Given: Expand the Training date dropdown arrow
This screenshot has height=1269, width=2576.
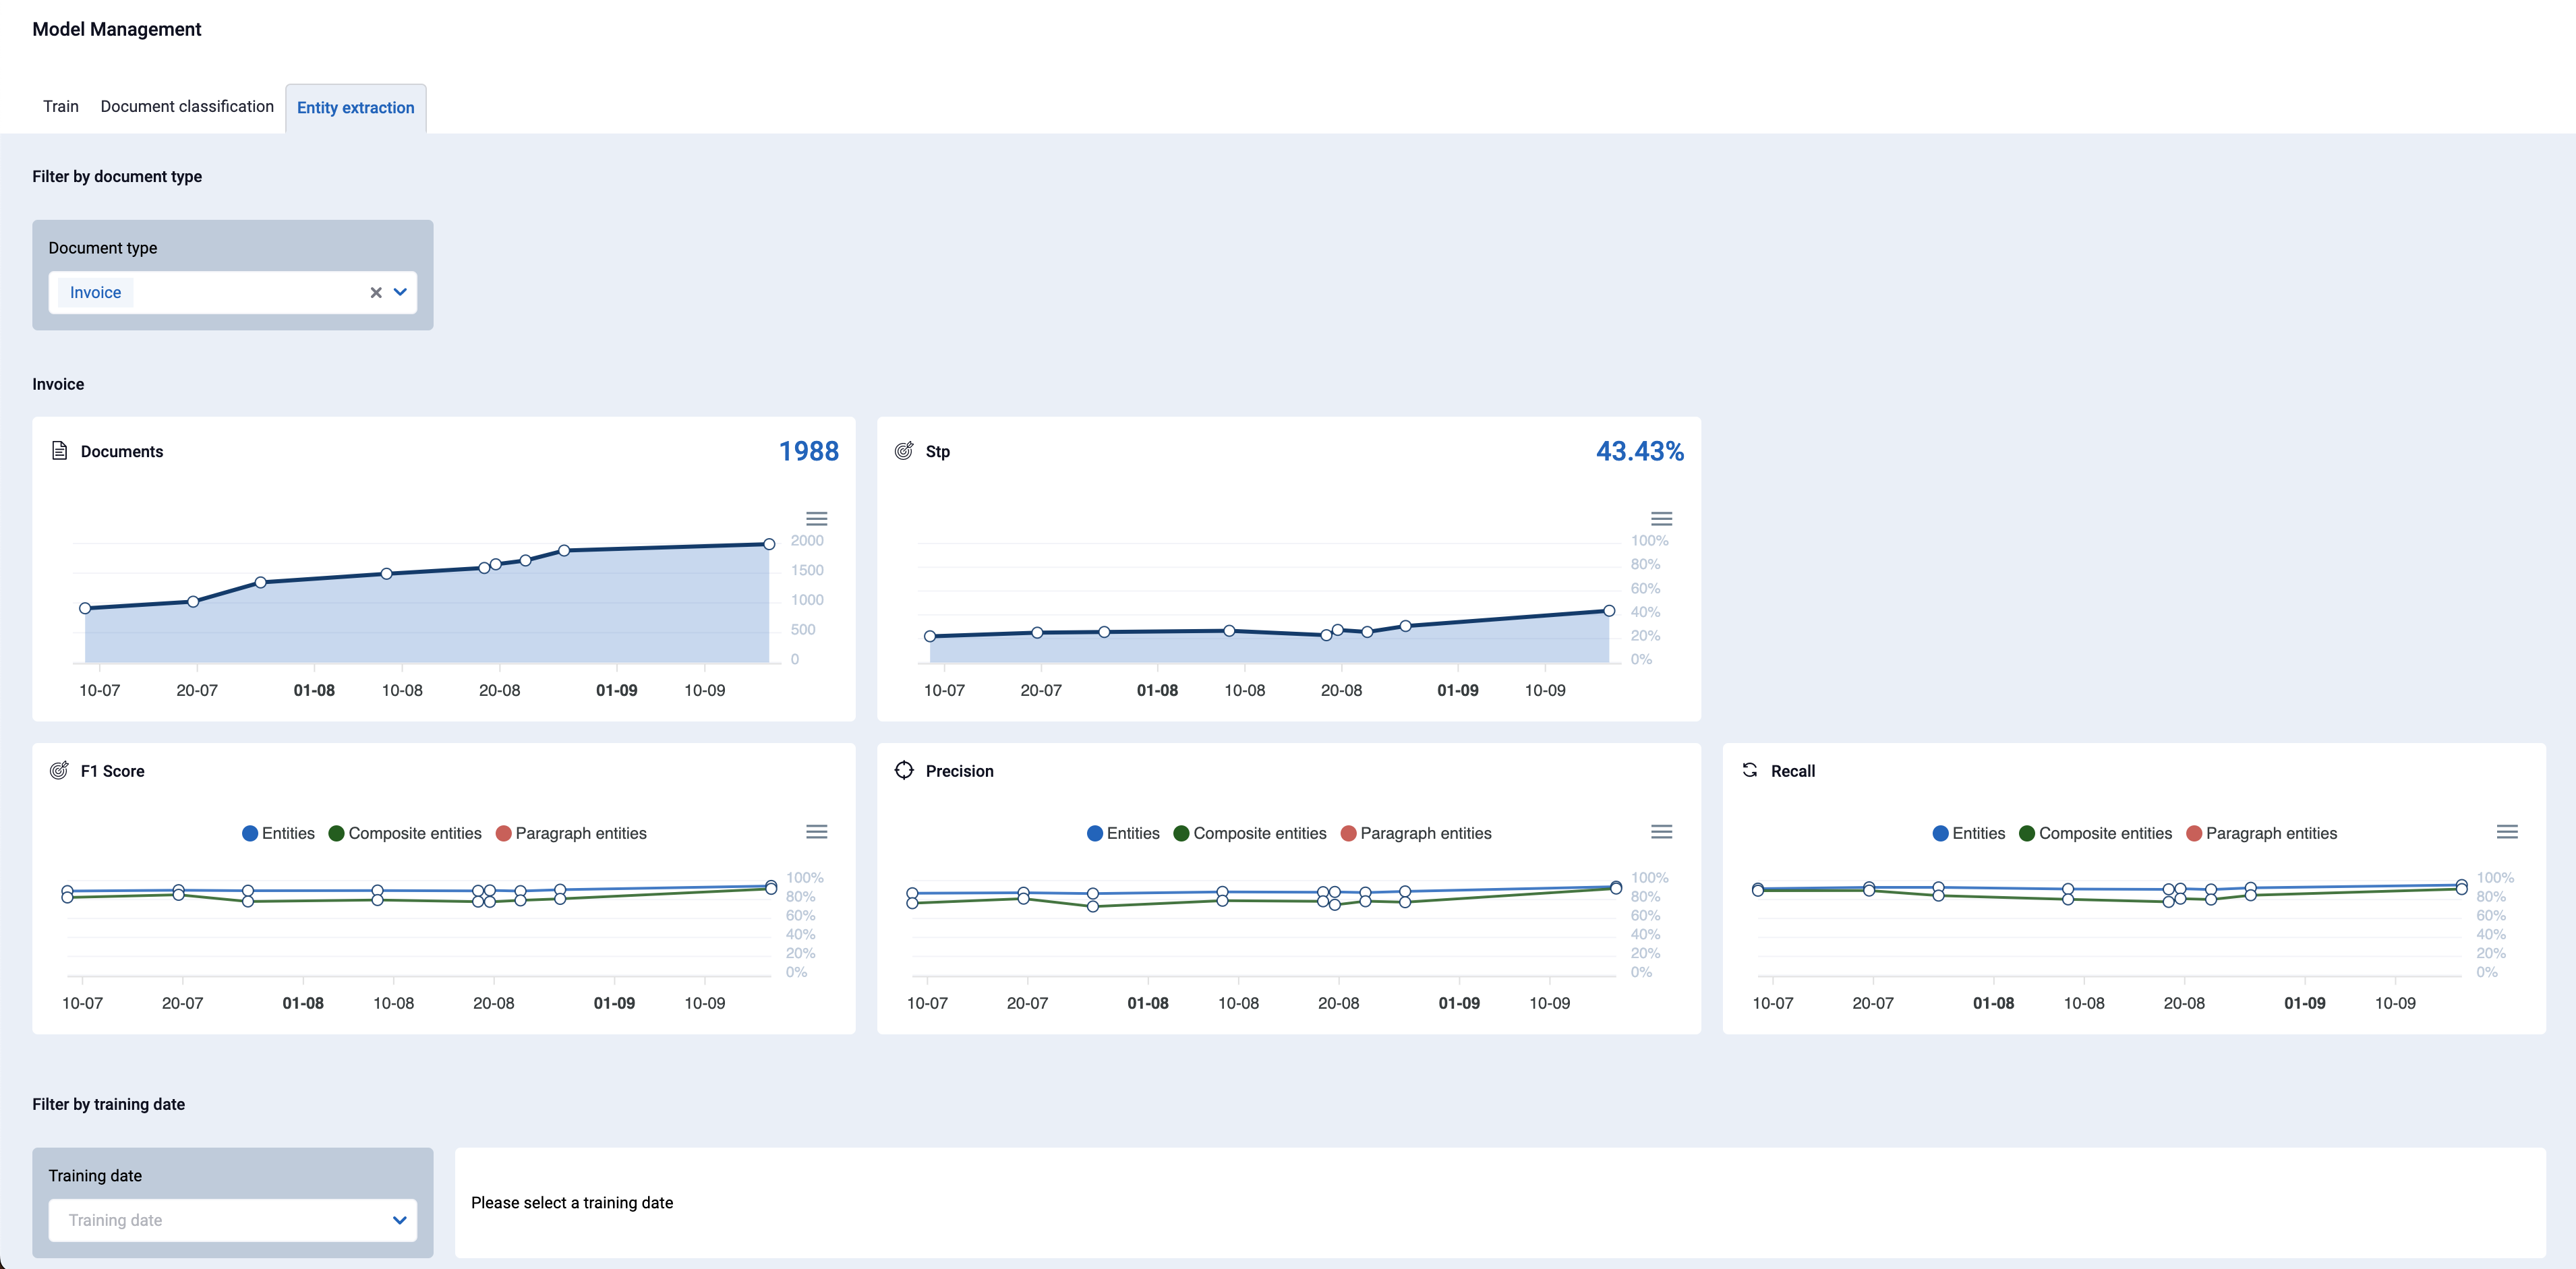Looking at the screenshot, I should [x=400, y=1220].
